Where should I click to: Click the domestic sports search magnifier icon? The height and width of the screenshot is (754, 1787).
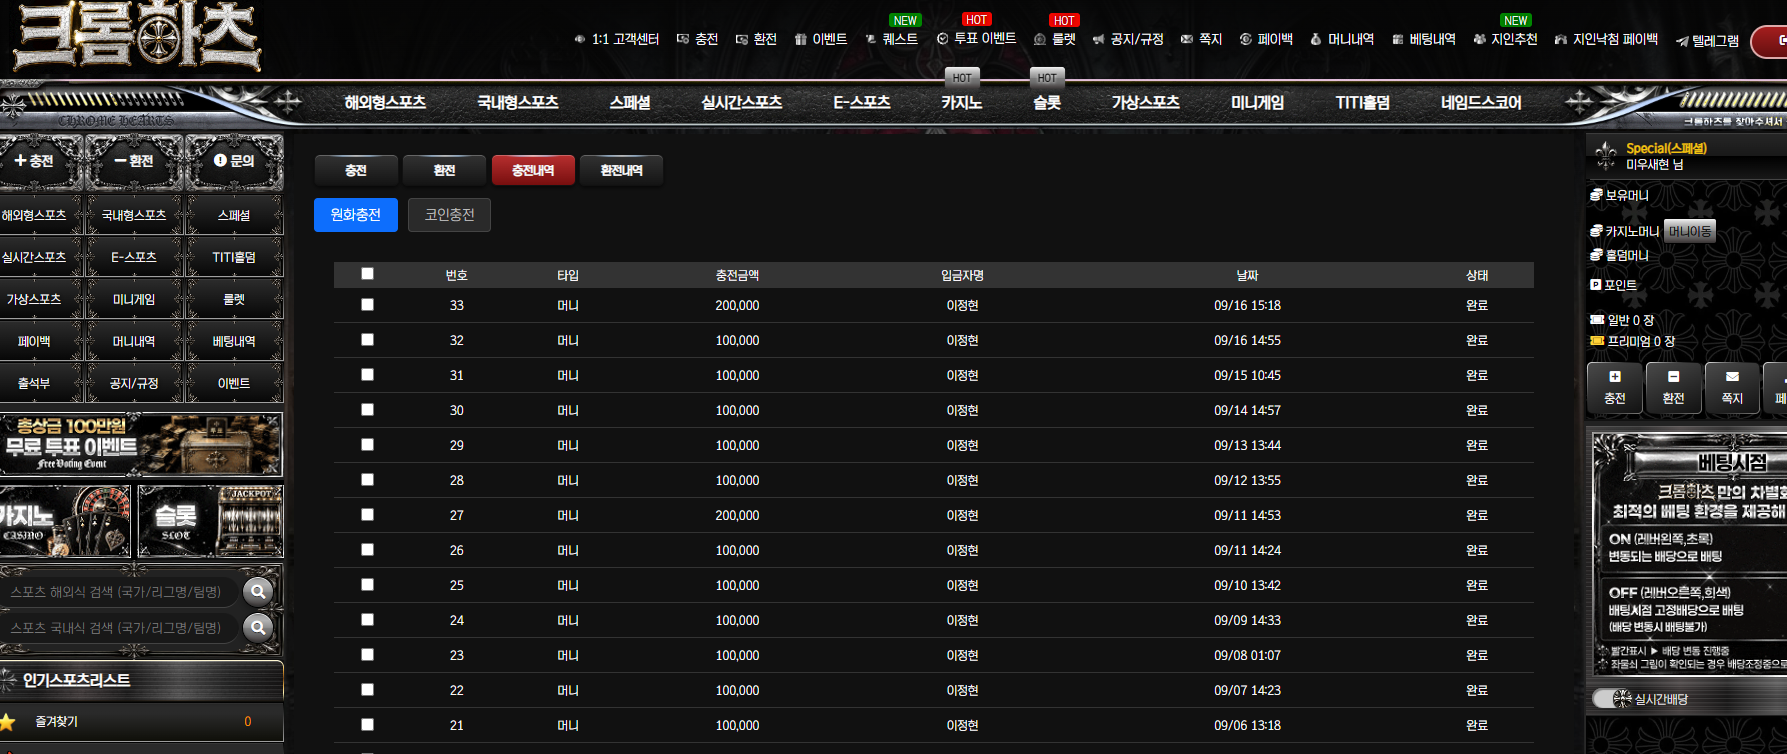[258, 627]
